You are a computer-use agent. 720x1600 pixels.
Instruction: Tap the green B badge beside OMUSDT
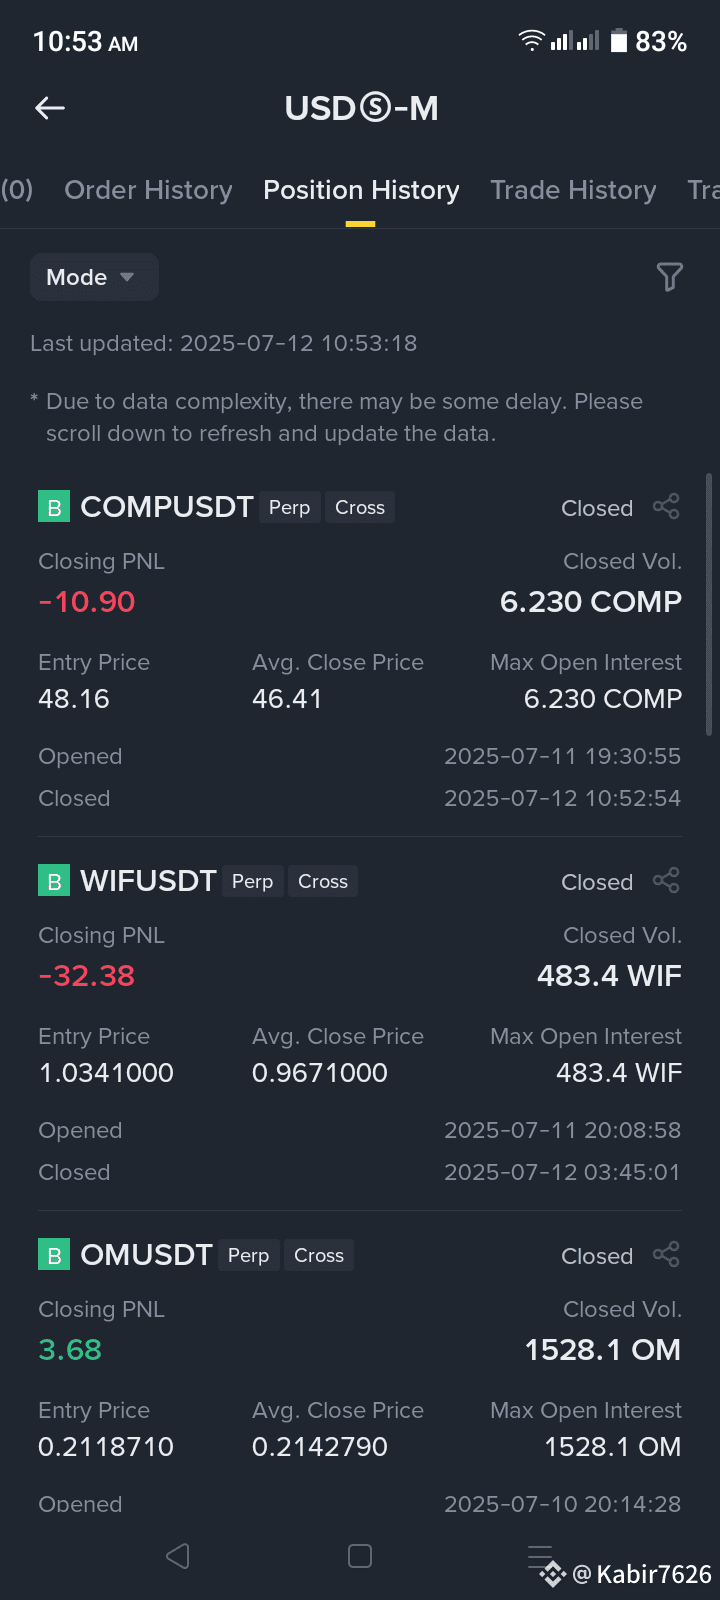click(54, 1255)
